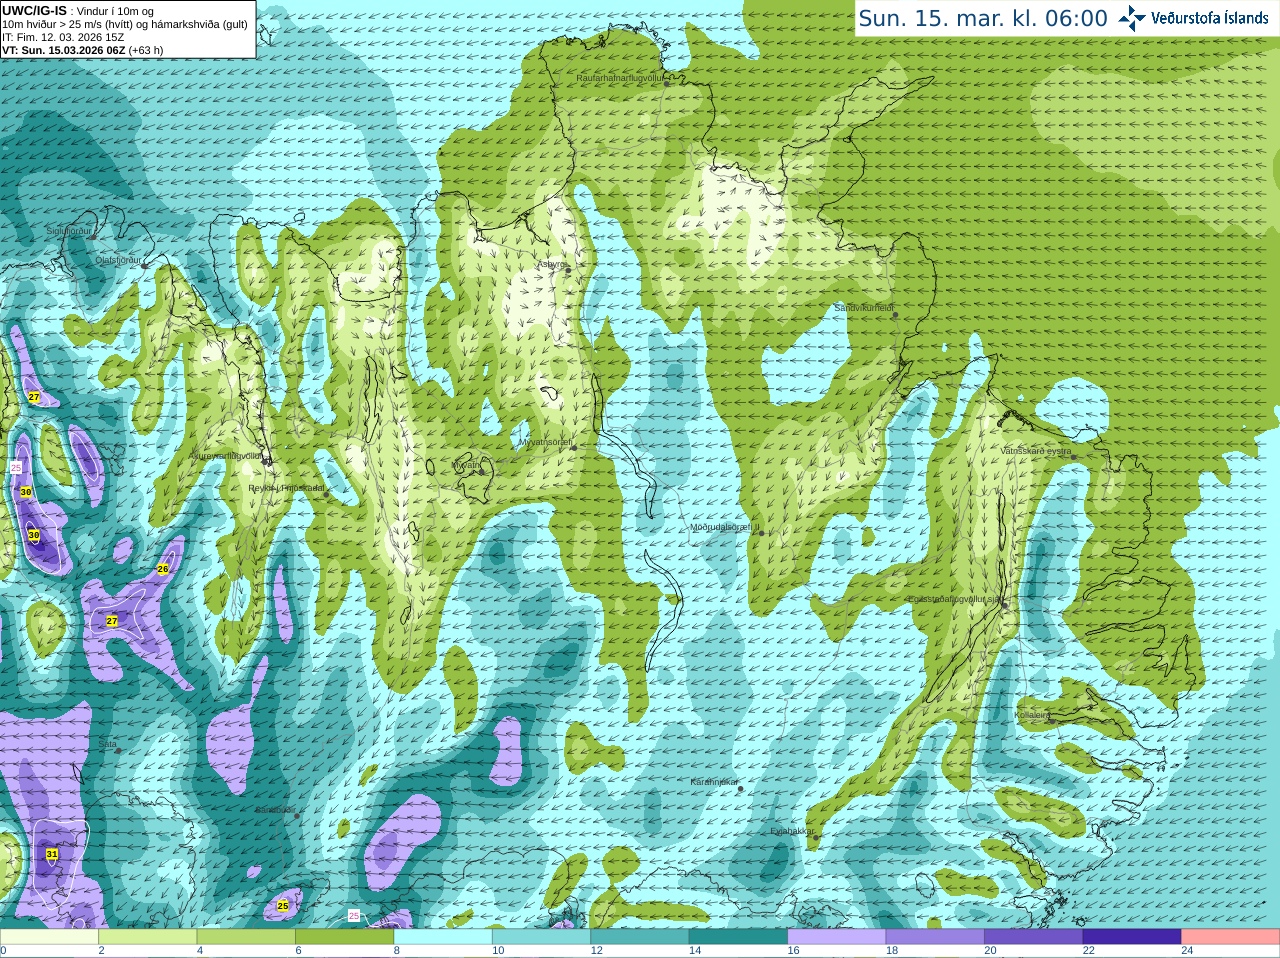This screenshot has height=958, width=1280.
Task: Select the Raufarhafnarflugvöllur station label
Action: click(620, 77)
